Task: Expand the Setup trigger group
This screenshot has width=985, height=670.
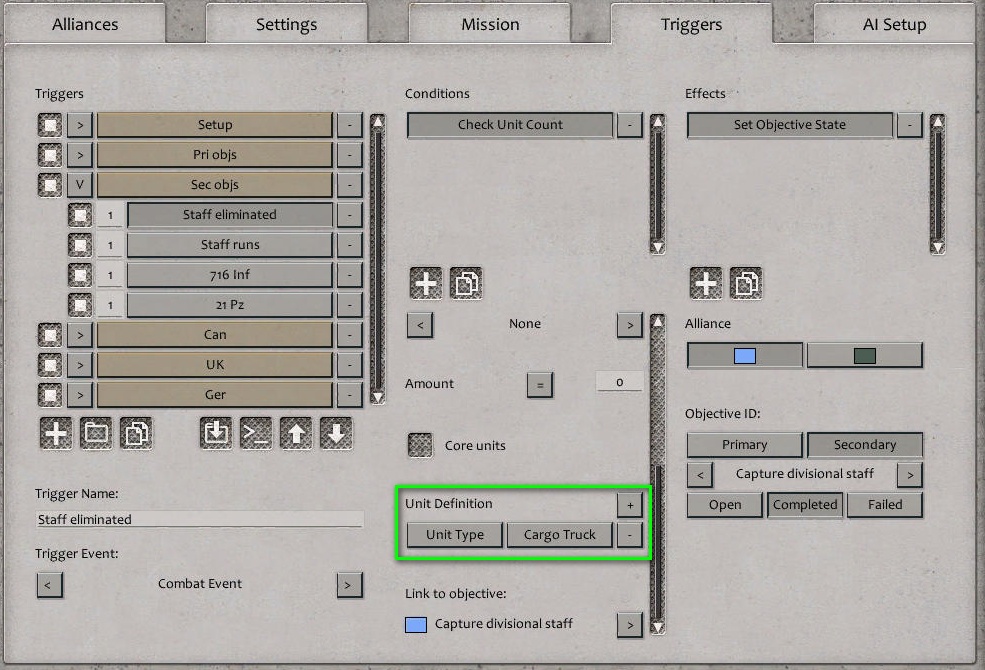Action: click(80, 125)
